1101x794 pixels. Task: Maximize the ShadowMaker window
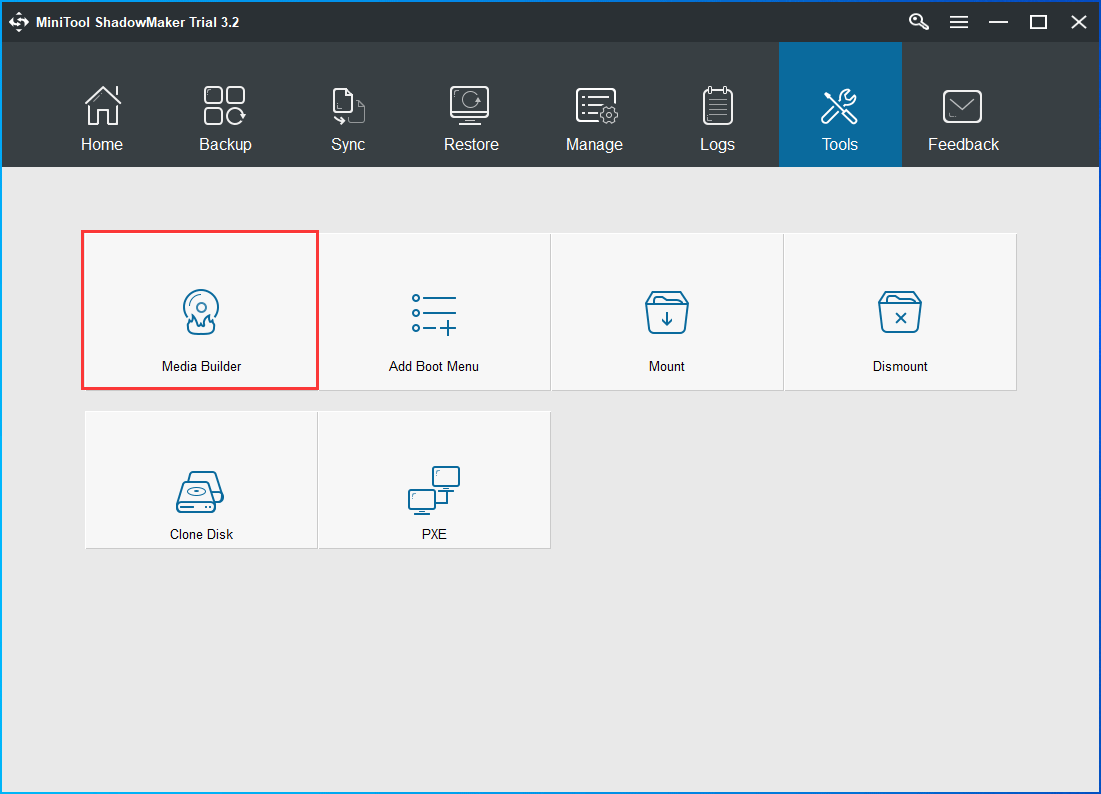click(1038, 22)
